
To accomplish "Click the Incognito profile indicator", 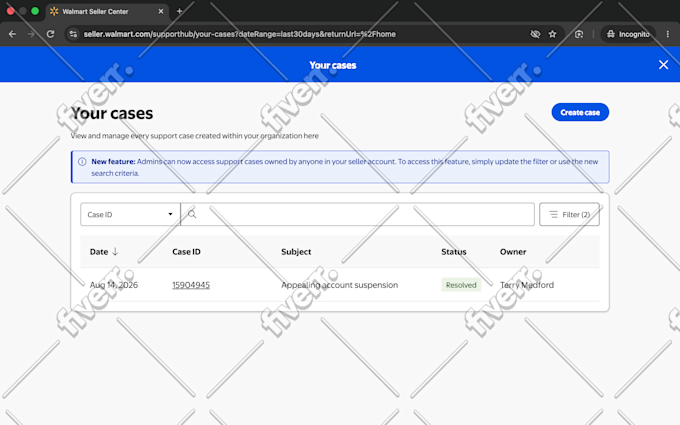I will pos(628,34).
